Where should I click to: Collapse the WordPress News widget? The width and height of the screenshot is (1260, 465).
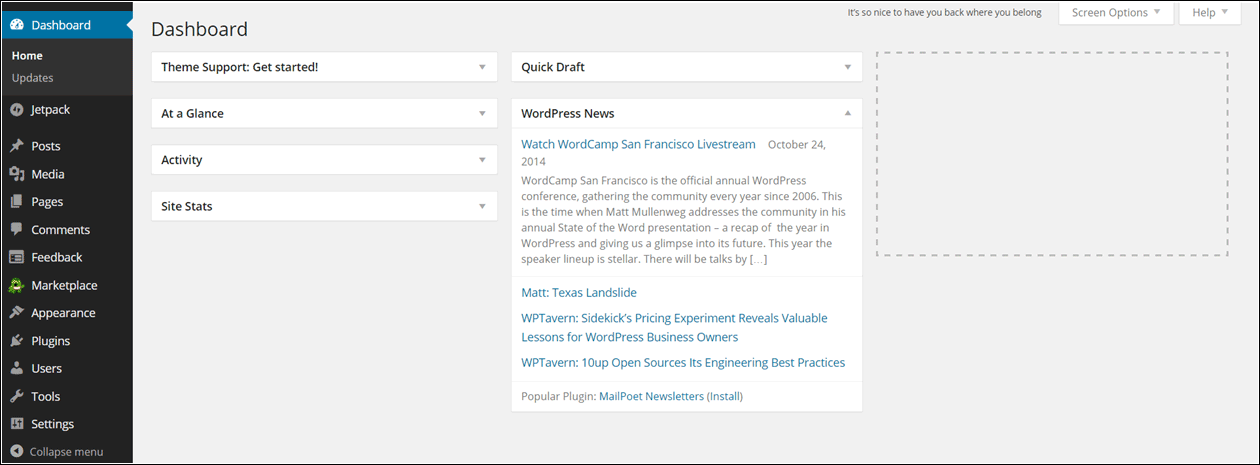(847, 113)
